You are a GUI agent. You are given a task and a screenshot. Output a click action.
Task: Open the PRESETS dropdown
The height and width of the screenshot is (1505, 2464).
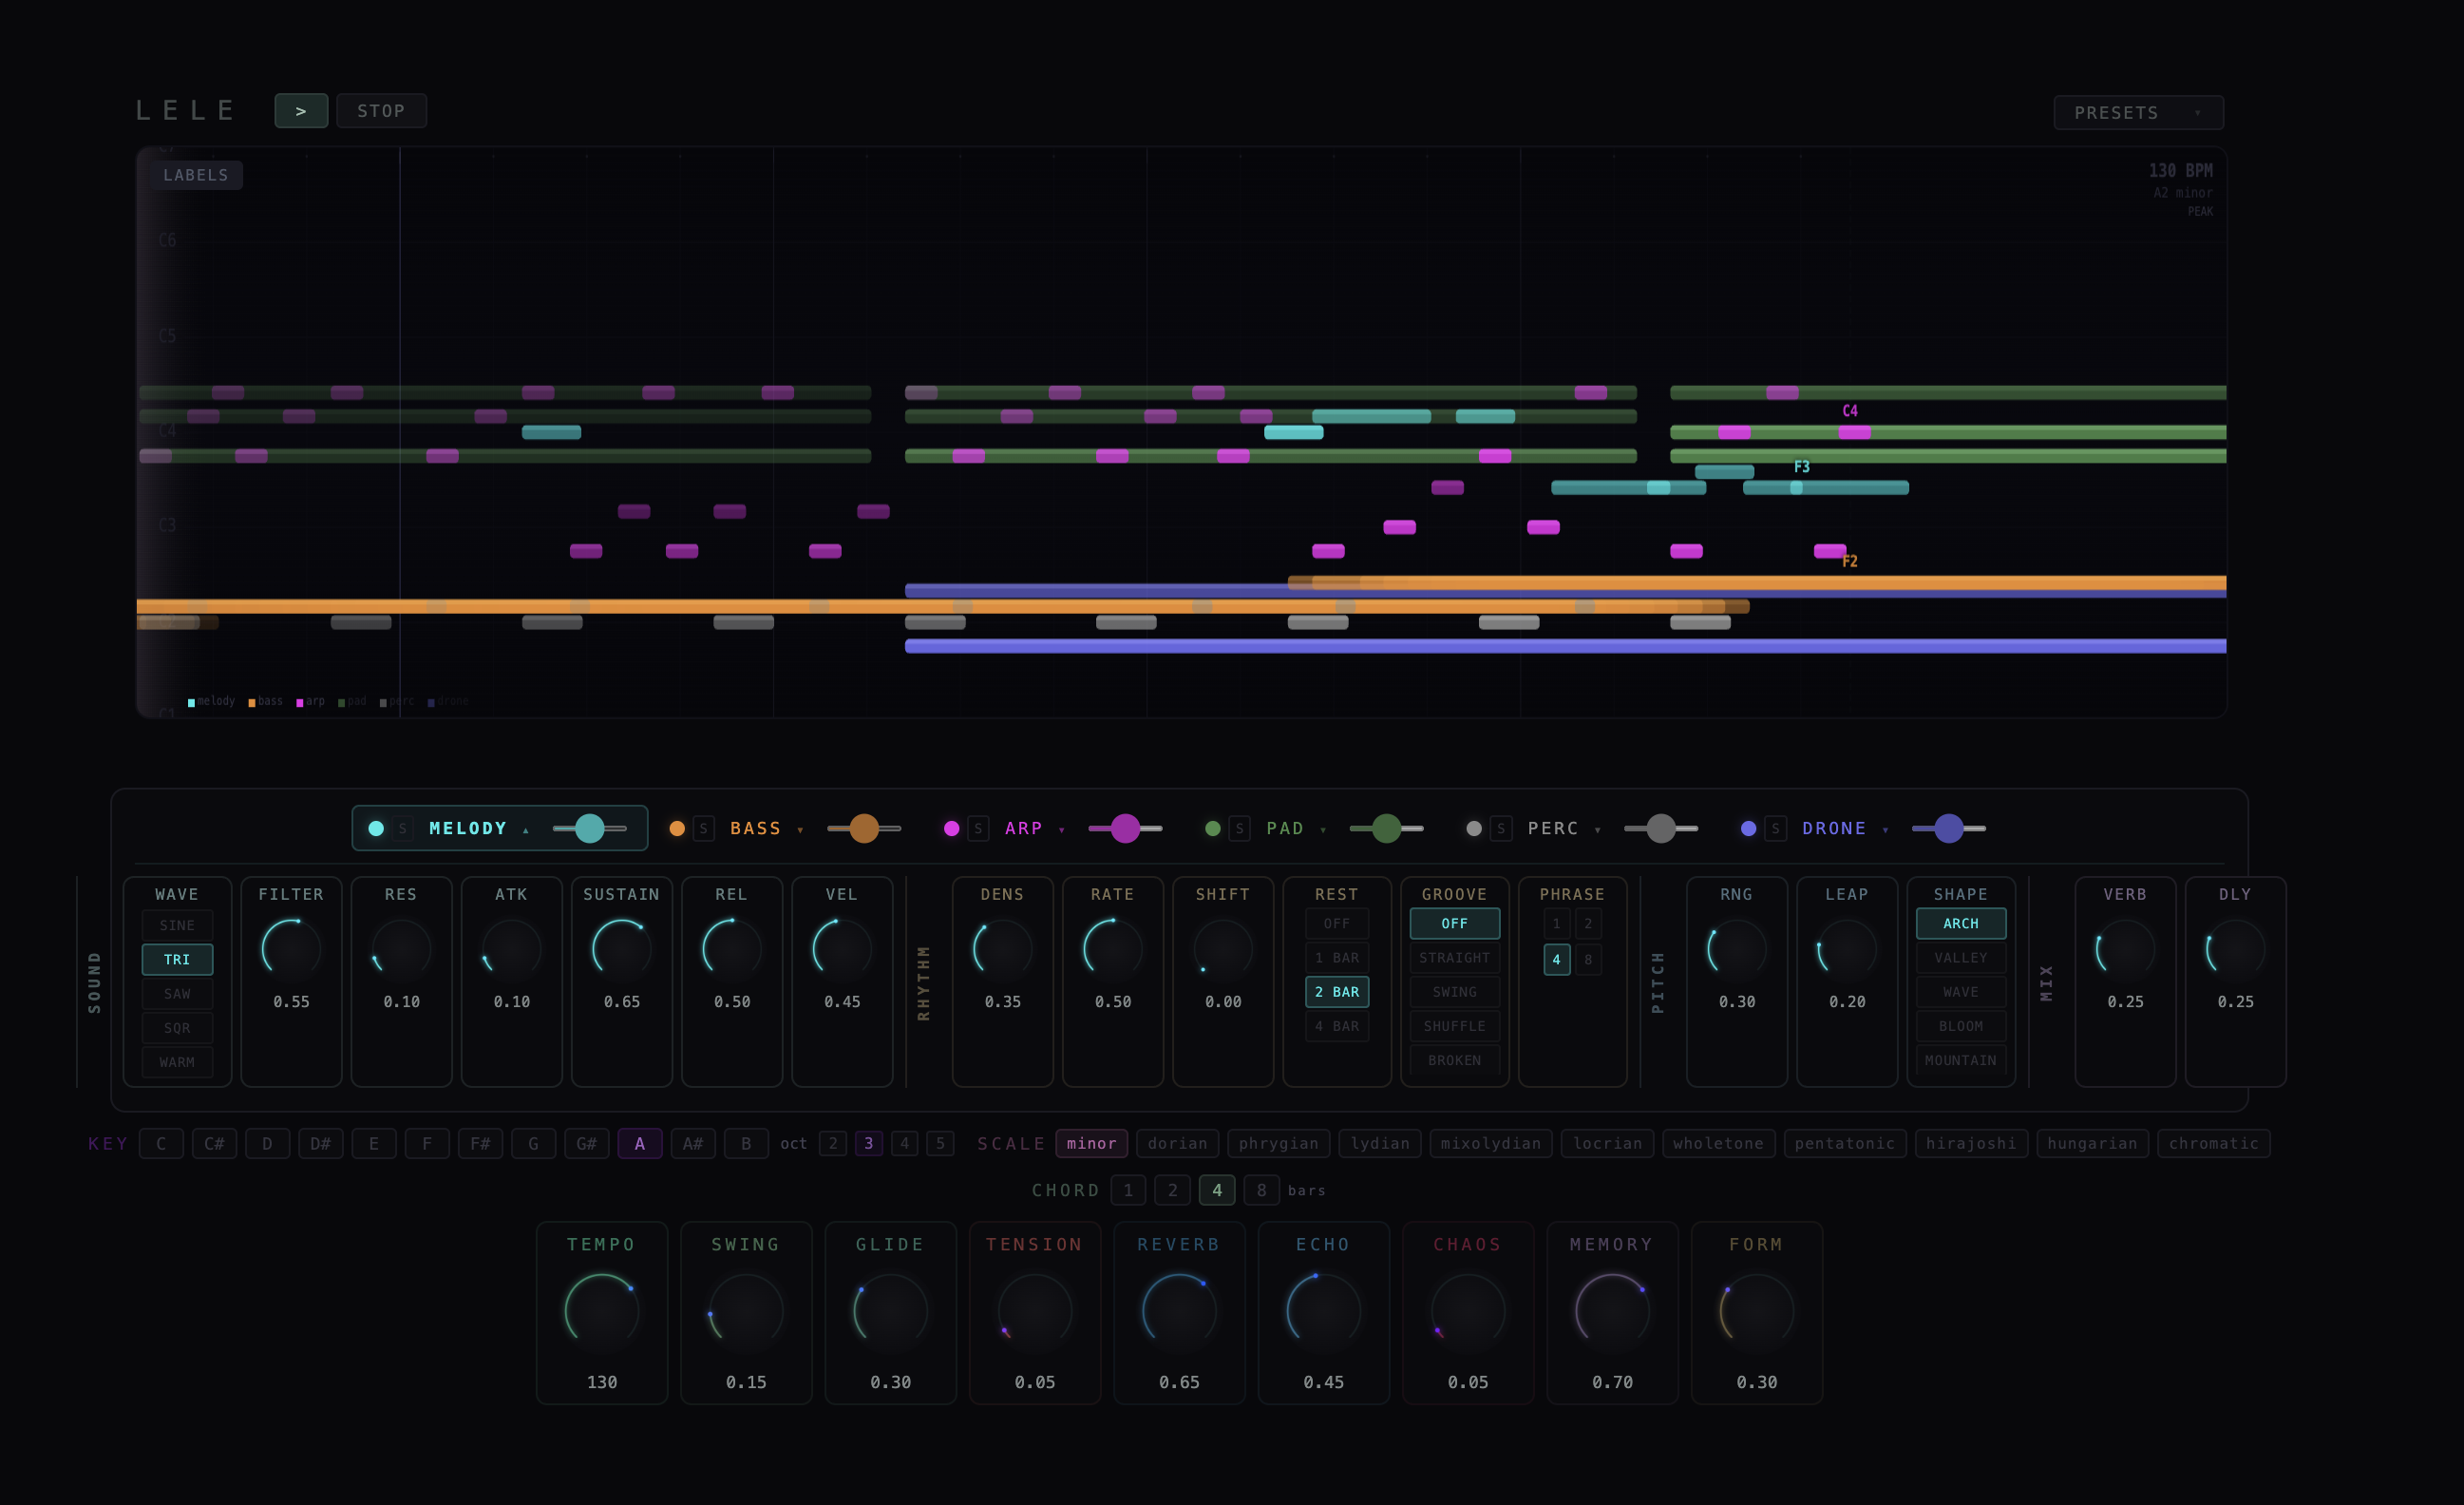click(2138, 112)
